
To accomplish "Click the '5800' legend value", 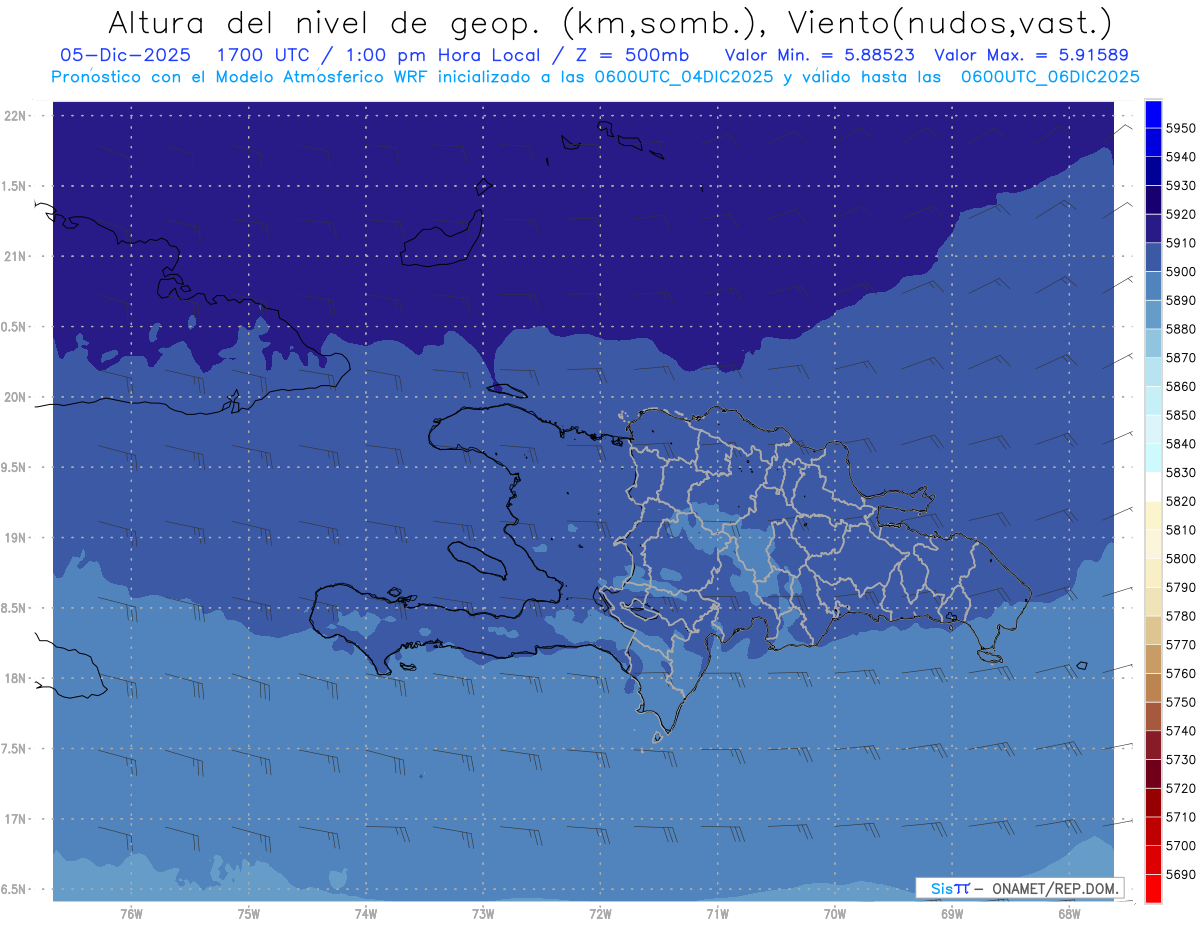I will (x=1181, y=558).
